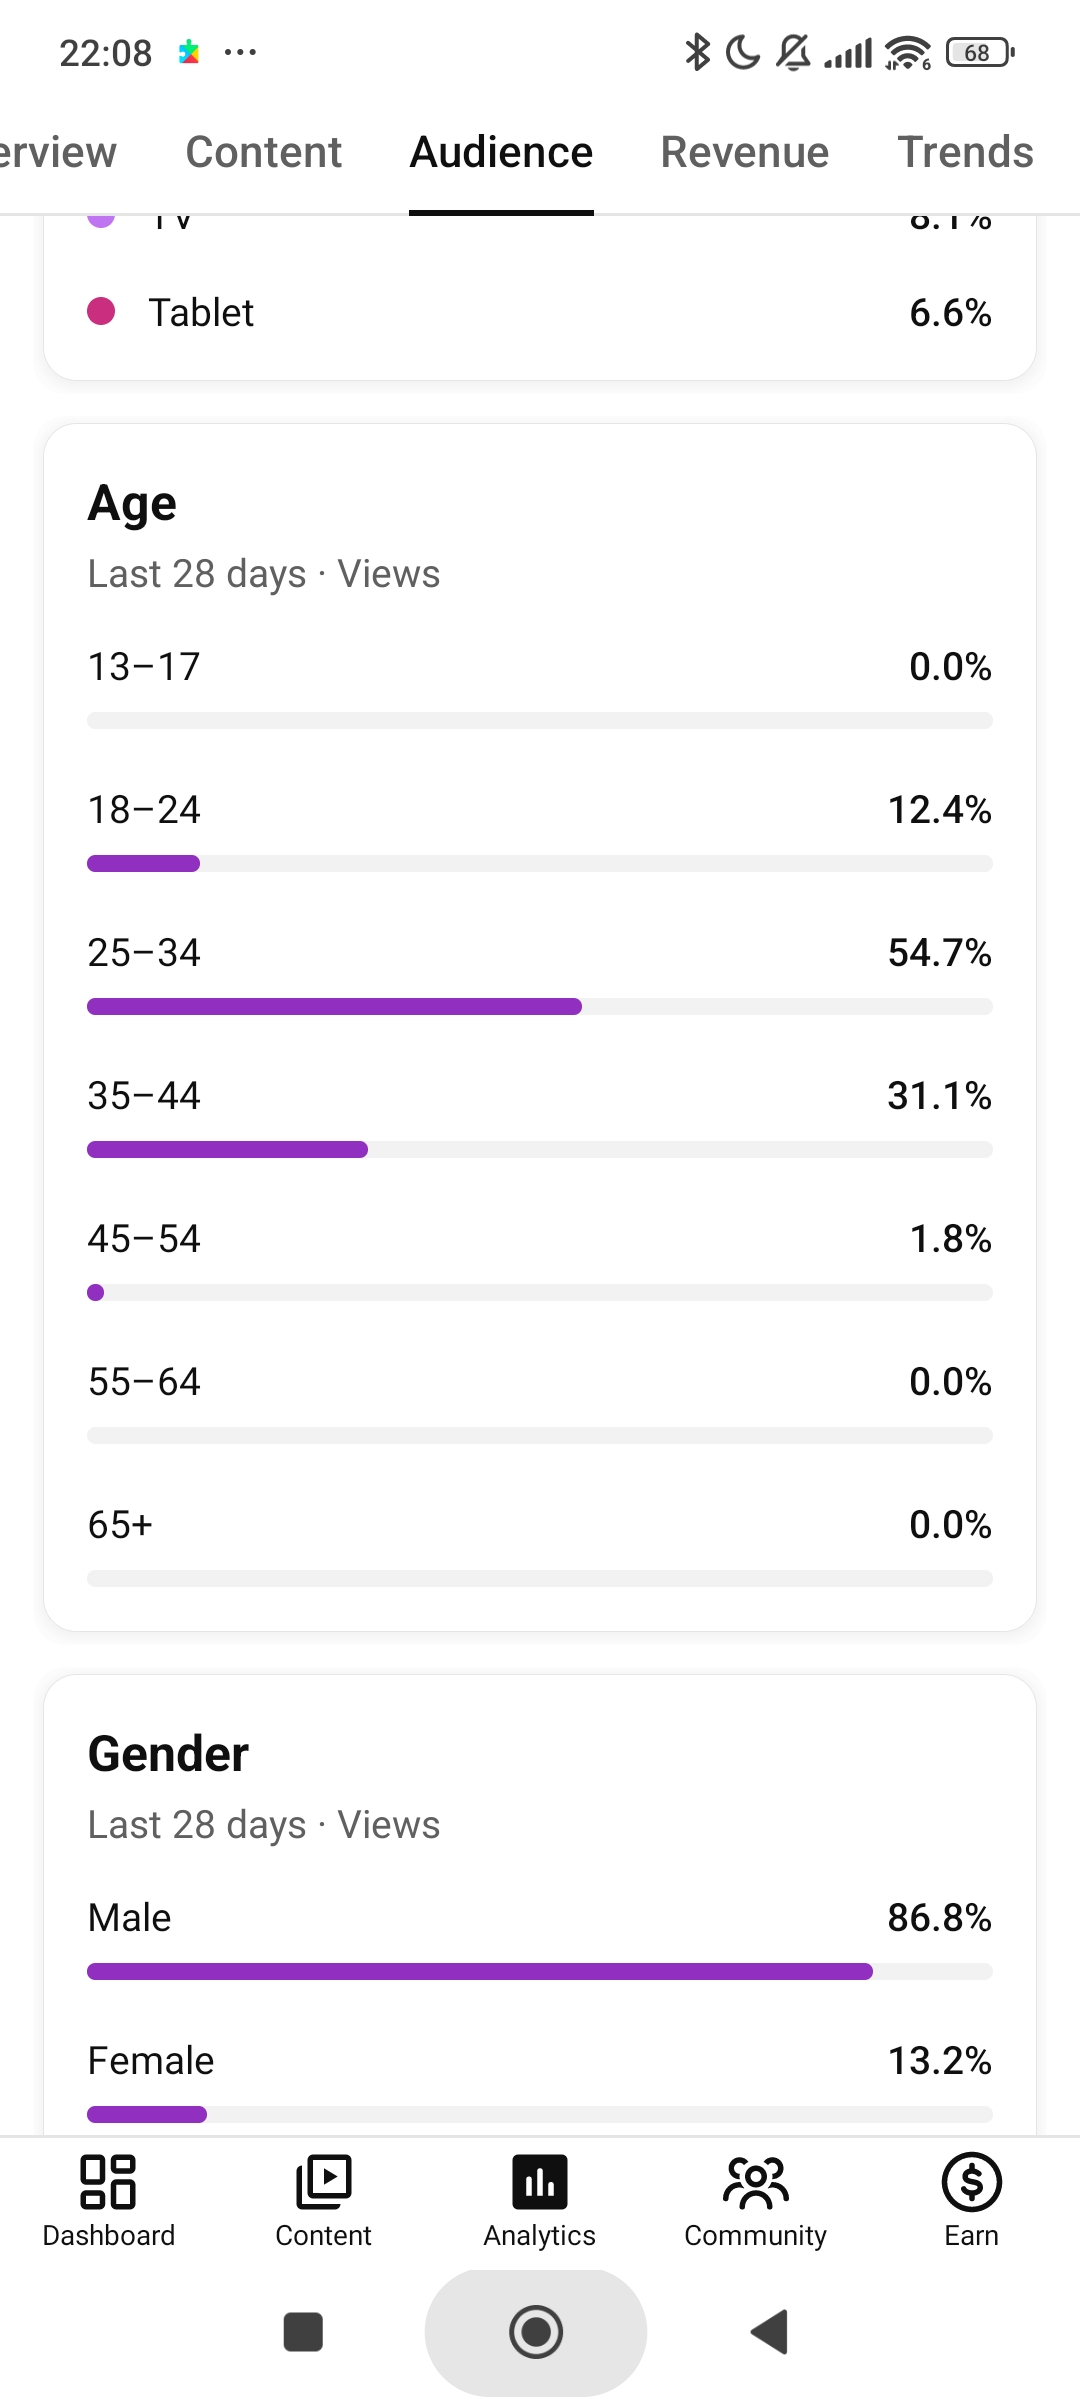
Task: Switch to the Revenue tab
Action: [745, 152]
